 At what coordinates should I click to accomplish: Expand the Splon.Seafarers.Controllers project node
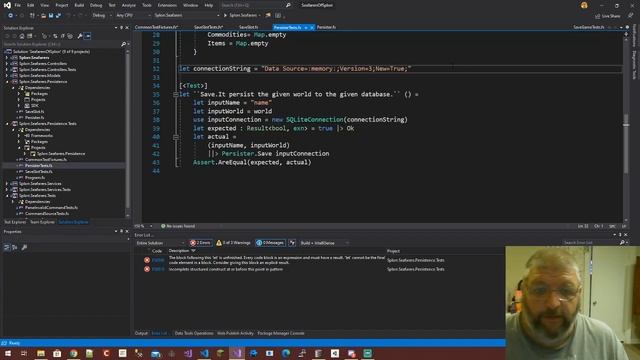[7, 64]
